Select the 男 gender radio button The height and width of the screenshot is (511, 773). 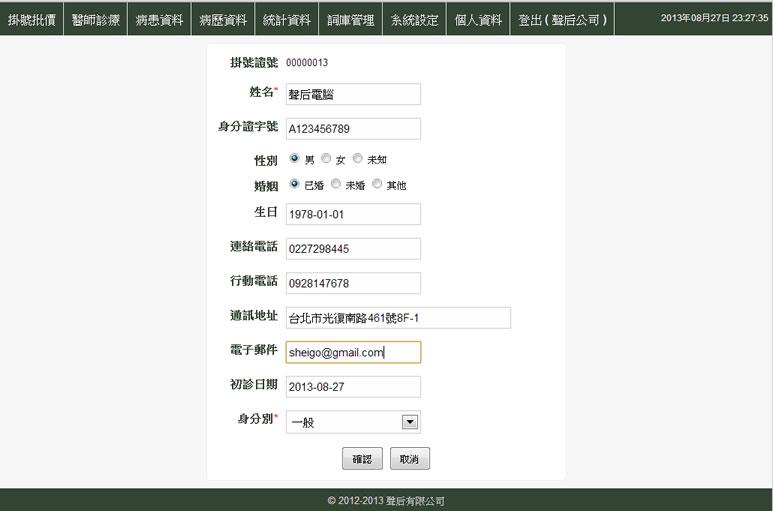[294, 158]
